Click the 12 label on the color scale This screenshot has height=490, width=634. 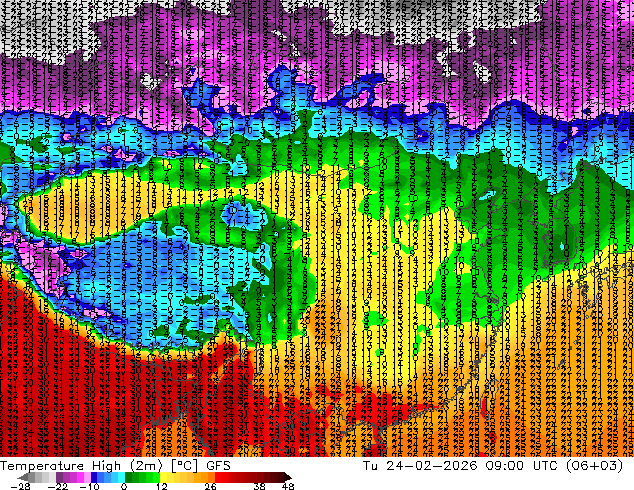(162, 486)
